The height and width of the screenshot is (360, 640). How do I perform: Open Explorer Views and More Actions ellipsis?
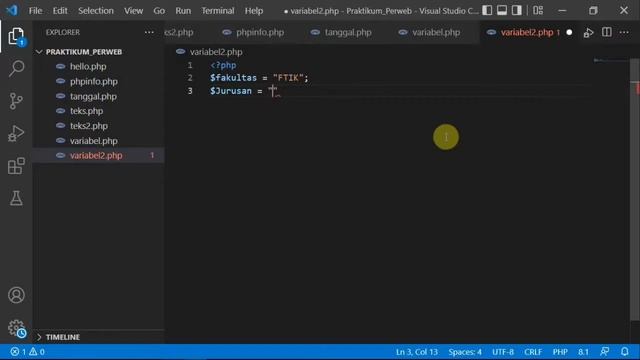(149, 32)
